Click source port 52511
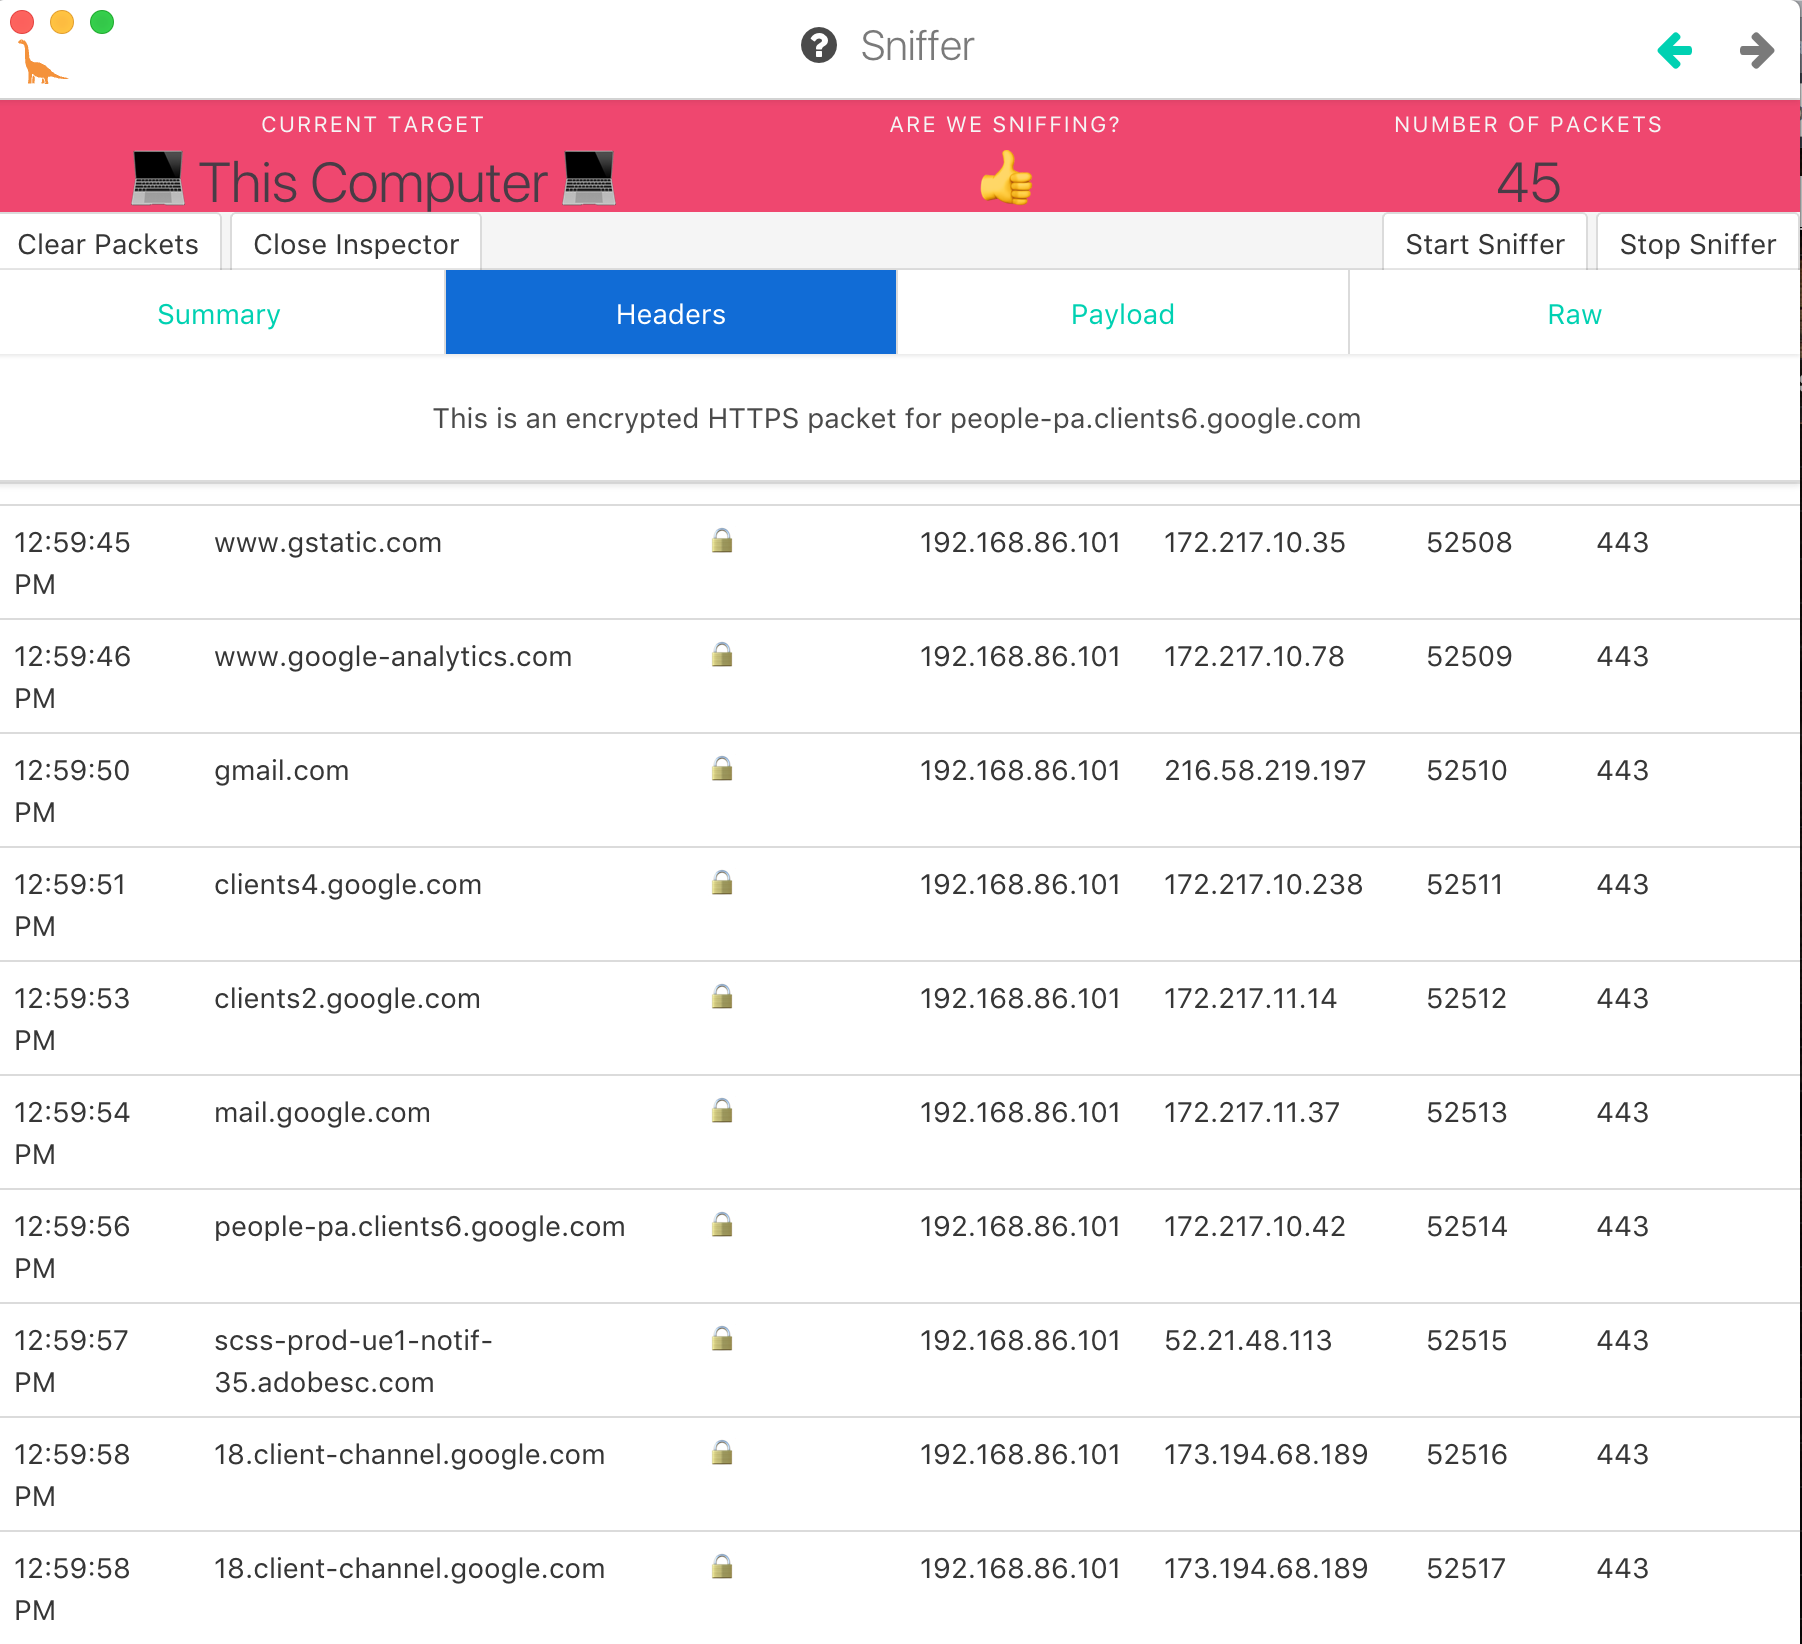The height and width of the screenshot is (1644, 1802). coord(1464,885)
